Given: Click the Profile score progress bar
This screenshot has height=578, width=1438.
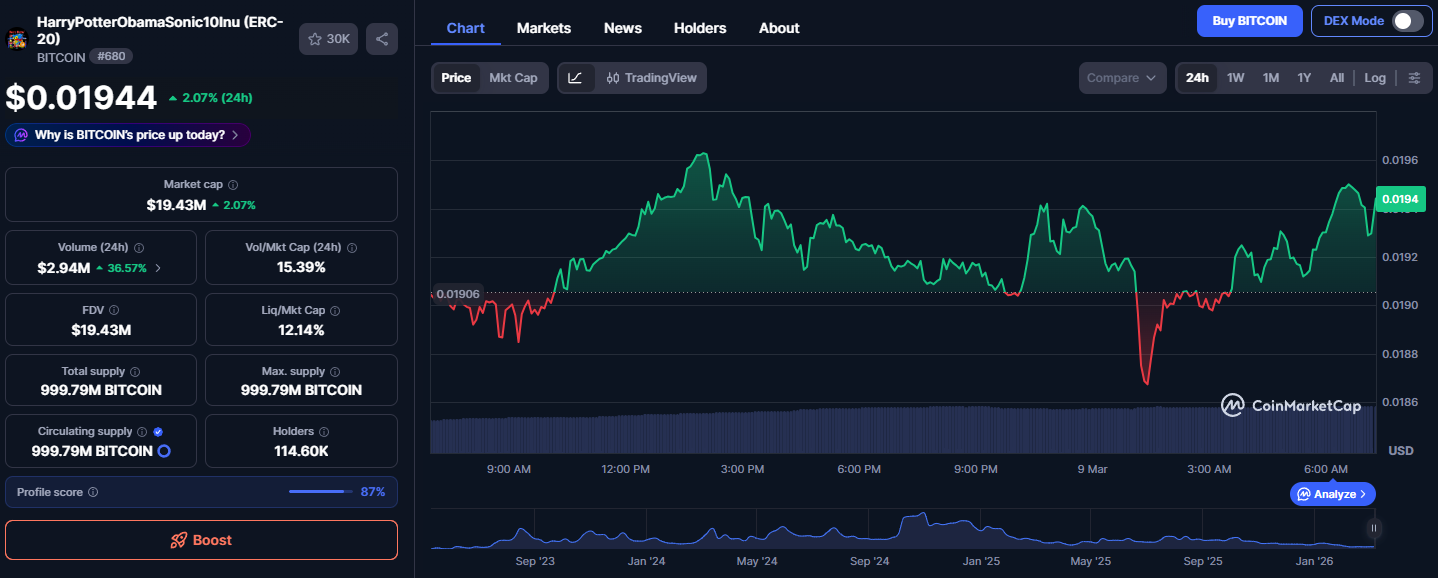Looking at the screenshot, I should [321, 492].
